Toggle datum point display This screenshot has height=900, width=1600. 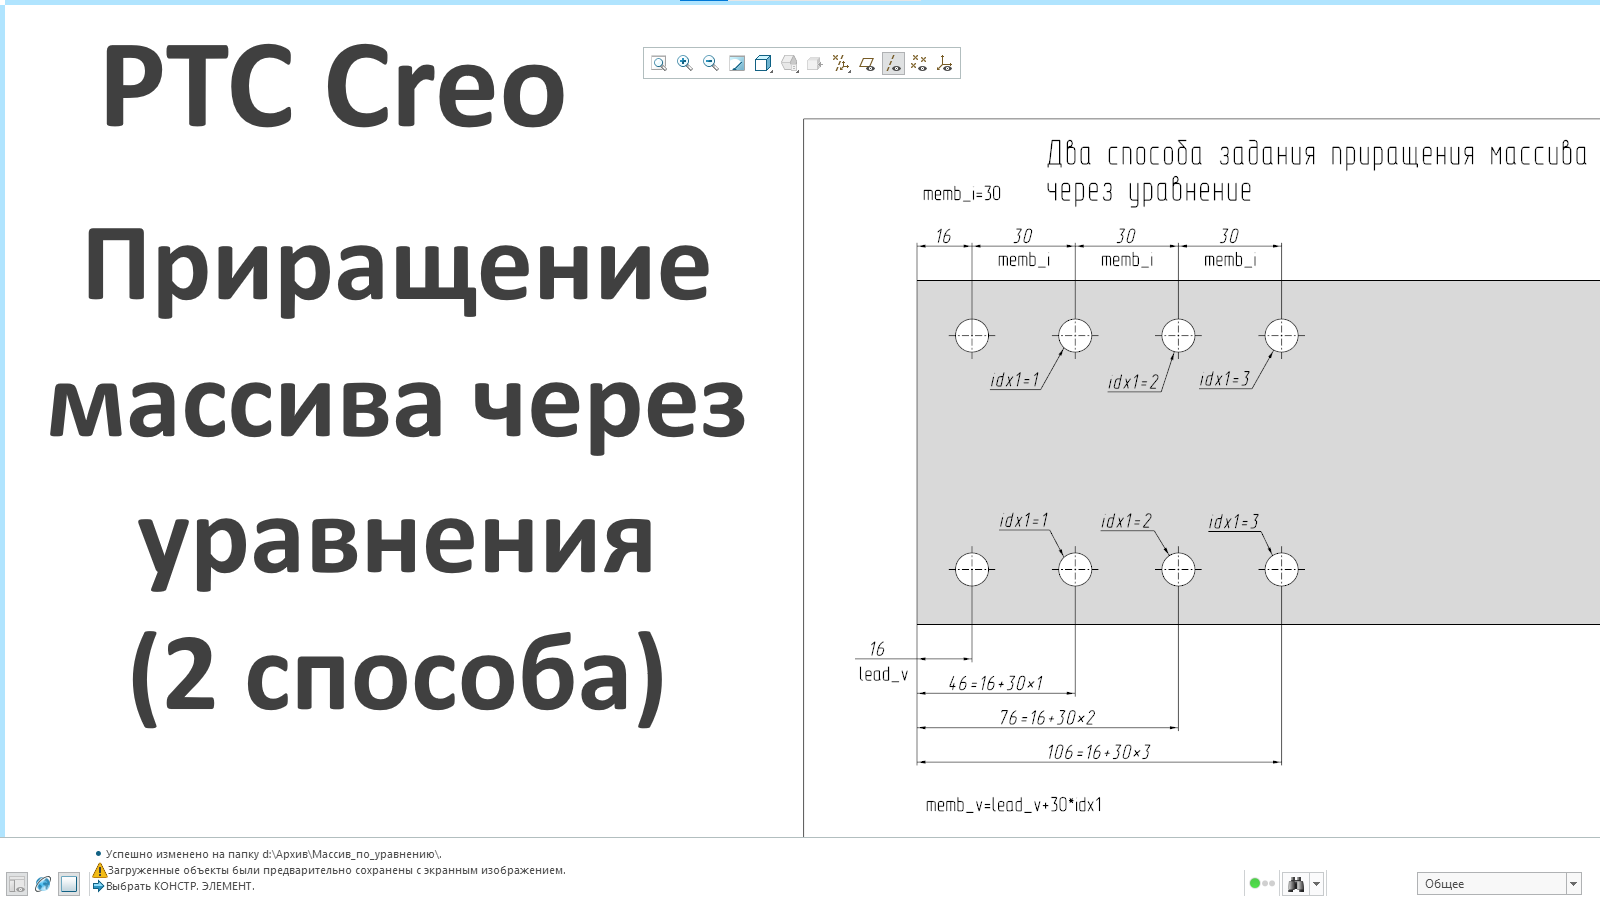pos(919,63)
